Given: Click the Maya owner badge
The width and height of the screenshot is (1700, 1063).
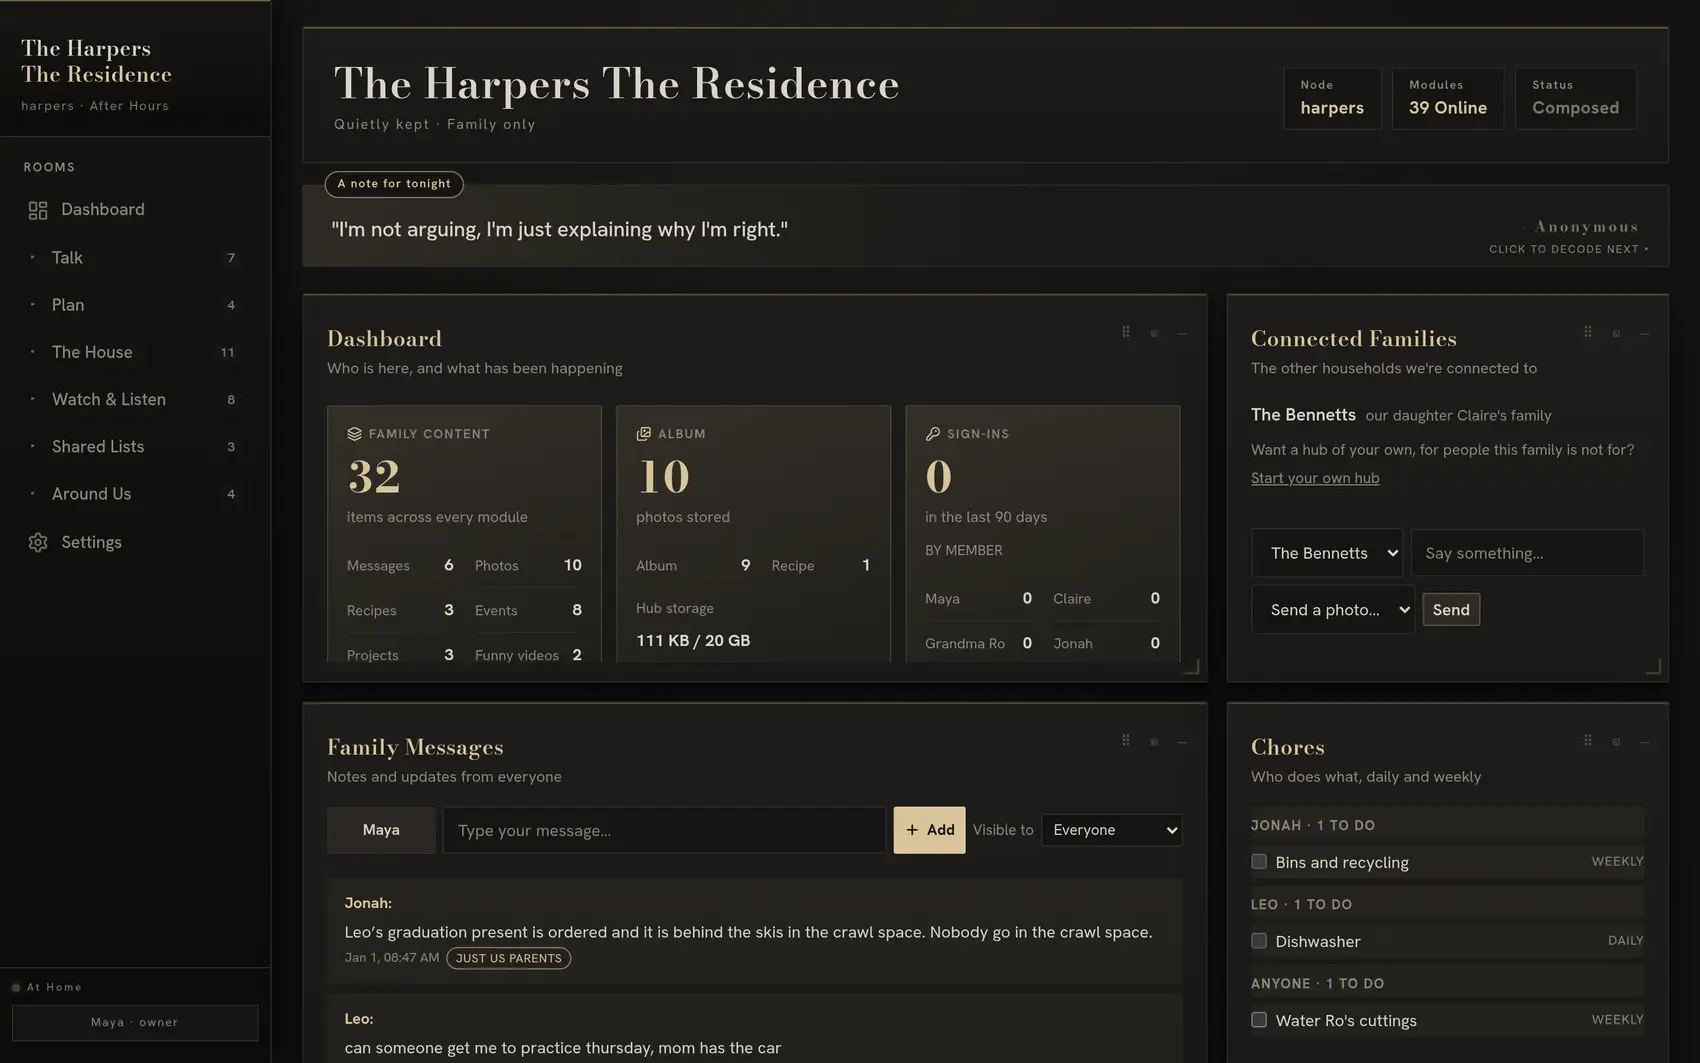Looking at the screenshot, I should point(135,1023).
